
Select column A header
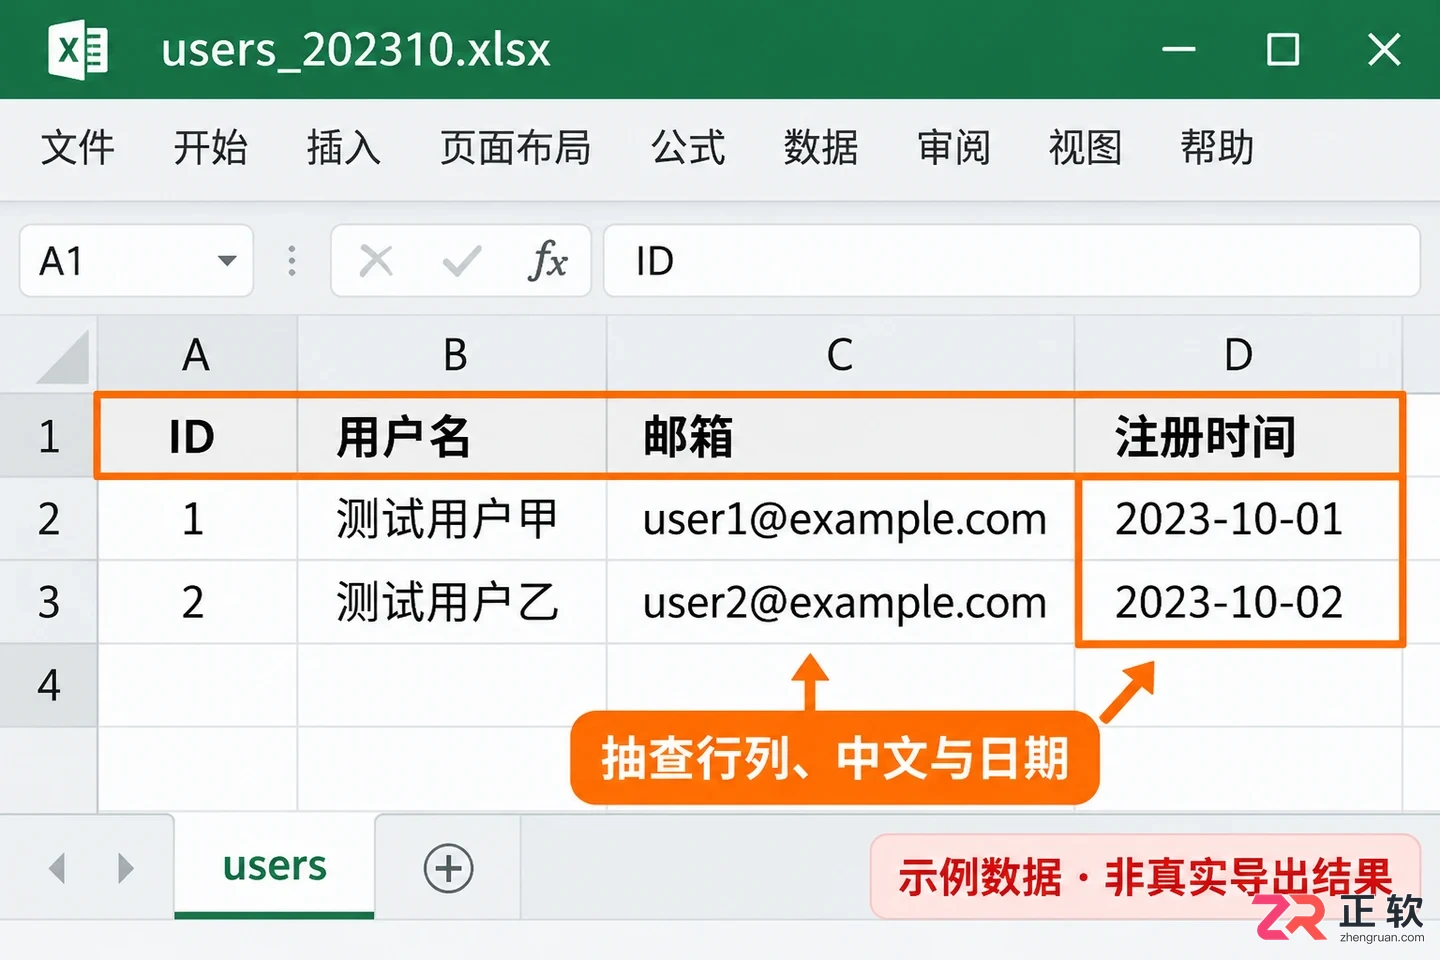coord(197,355)
